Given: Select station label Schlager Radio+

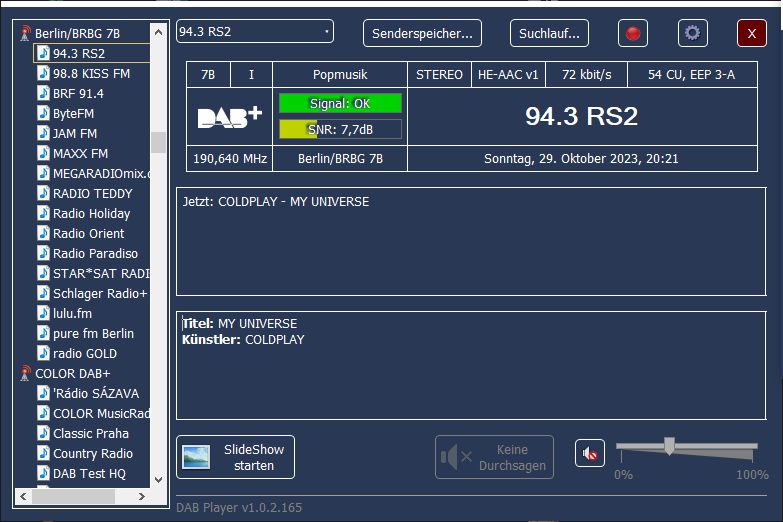Looking at the screenshot, I should point(100,294).
